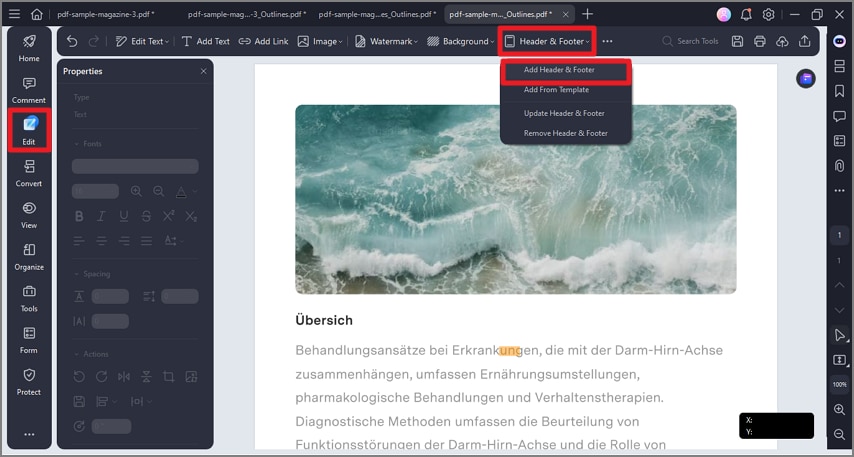
Task: Crop the object in Actions
Action: coord(168,376)
